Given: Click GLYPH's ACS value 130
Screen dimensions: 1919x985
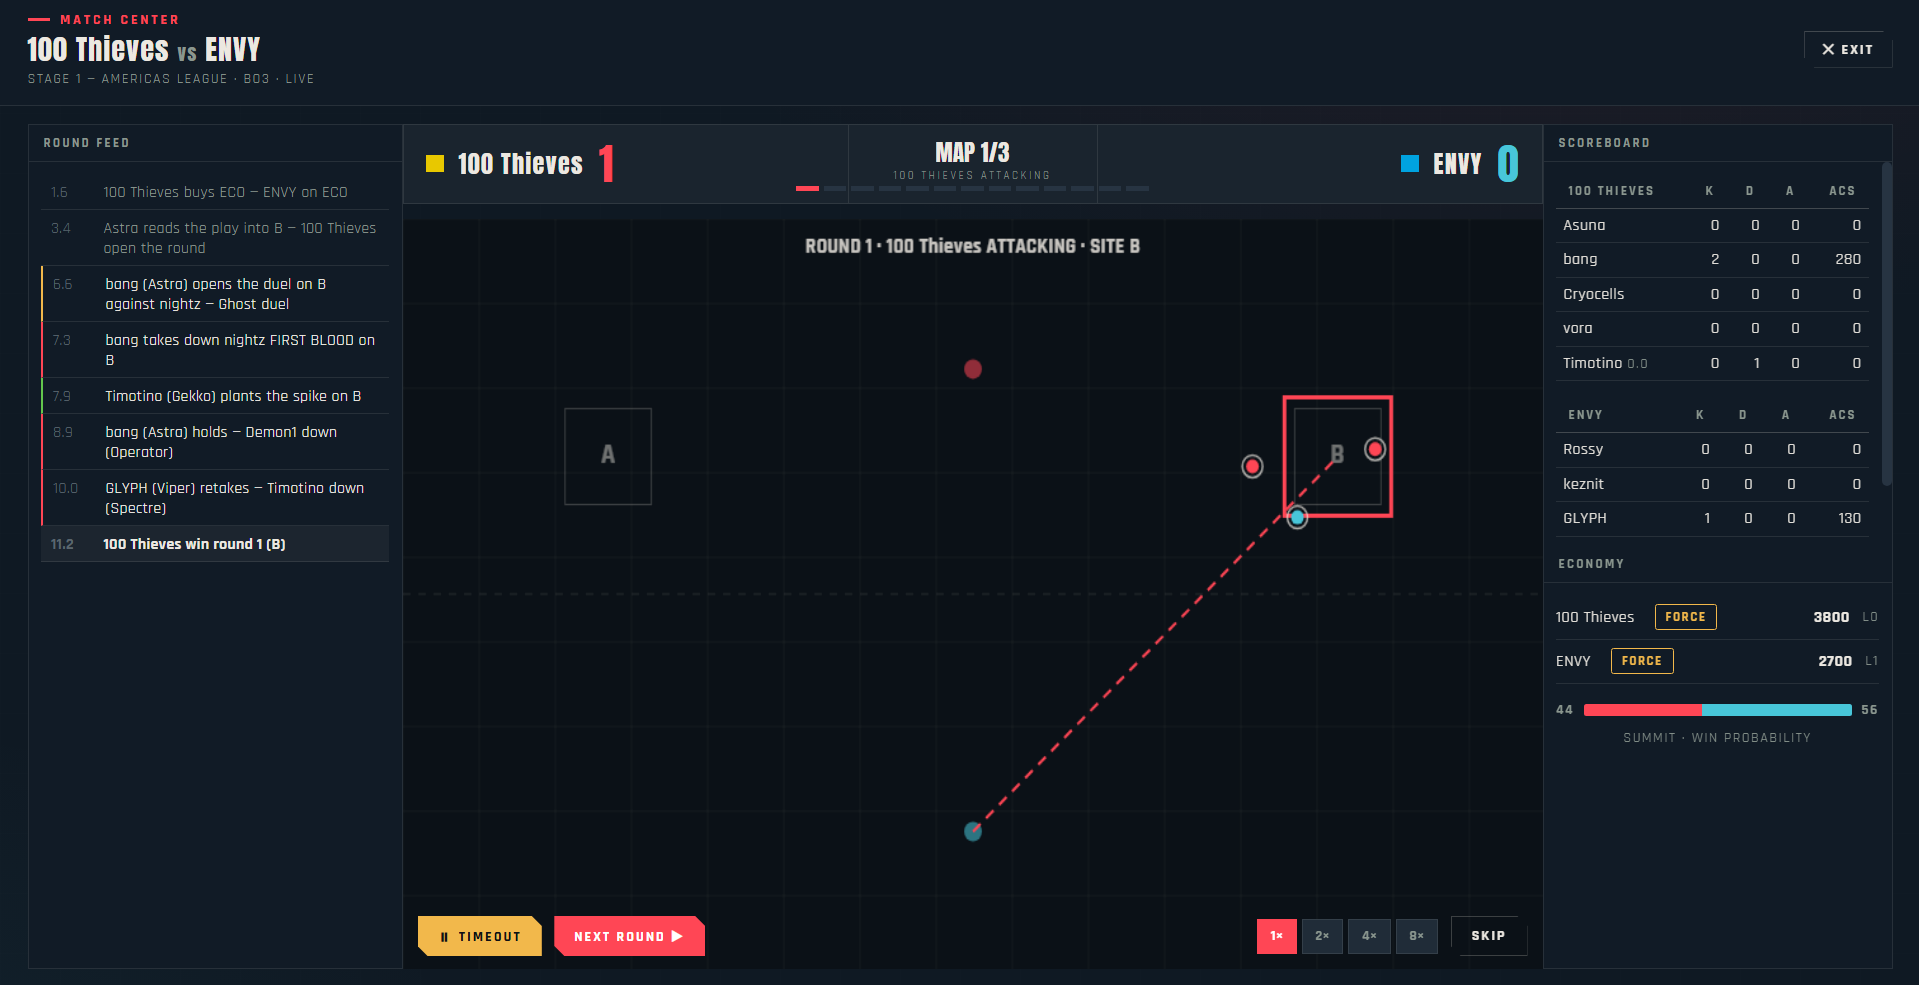Looking at the screenshot, I should tap(1849, 518).
